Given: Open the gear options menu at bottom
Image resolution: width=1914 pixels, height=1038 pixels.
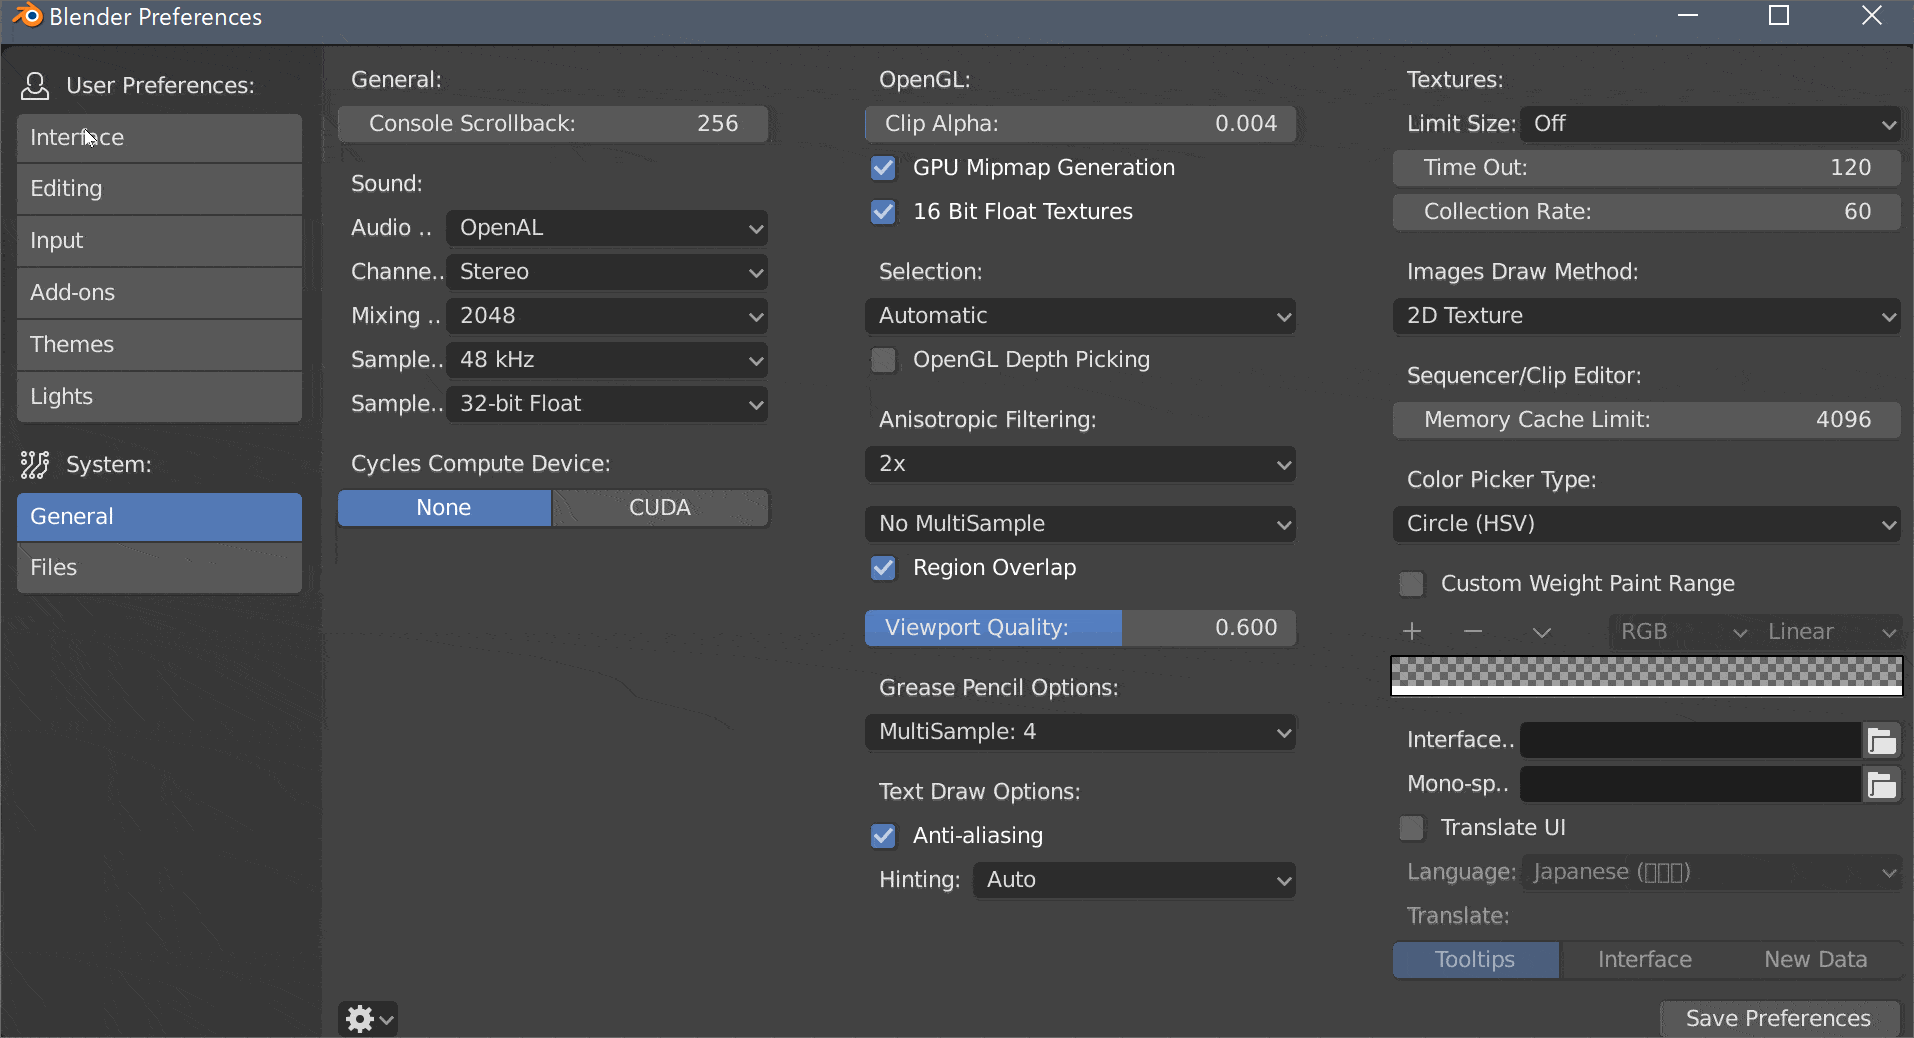Looking at the screenshot, I should pos(368,1019).
